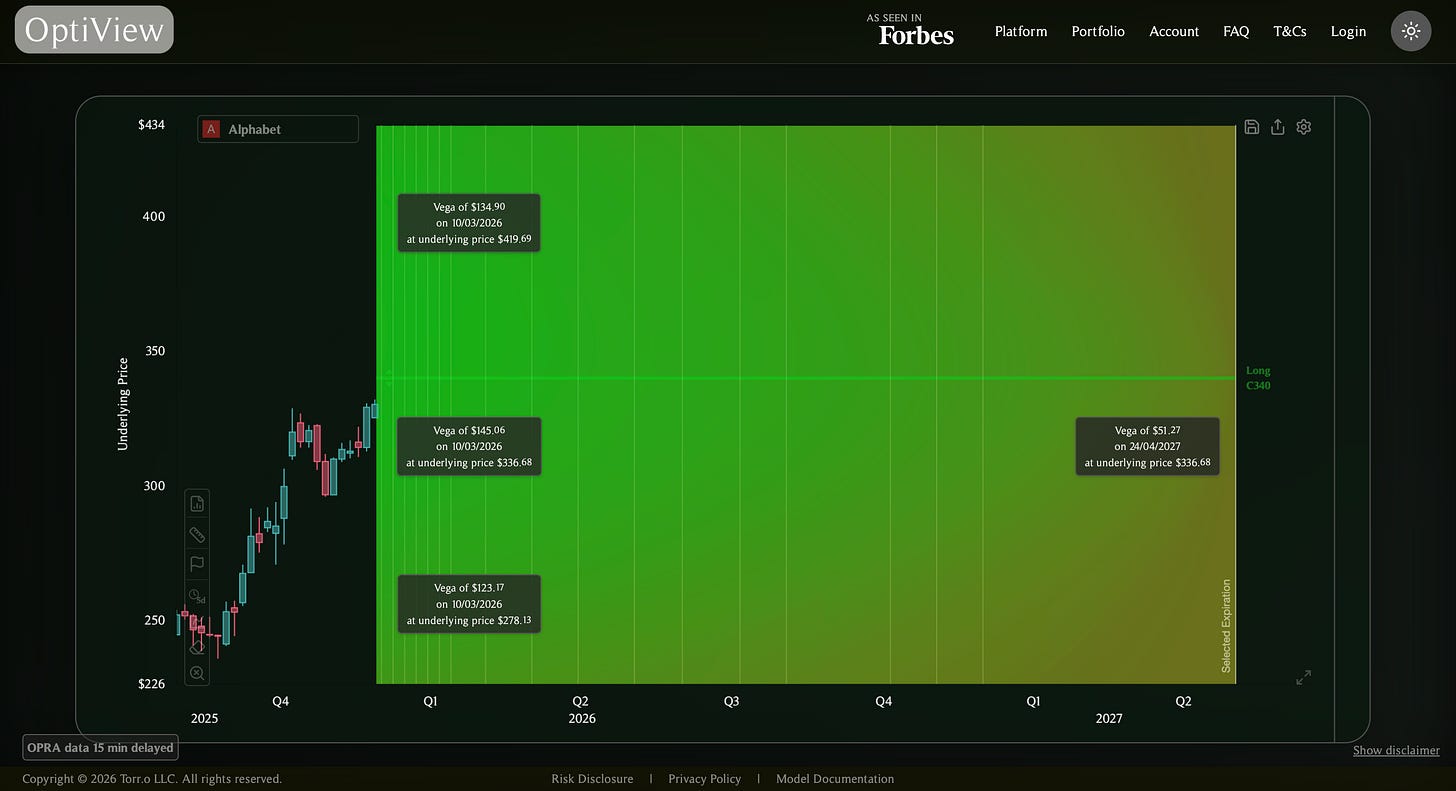This screenshot has height=791, width=1456.
Task: Click the OPRA data 15 min delayed badge
Action: 100,747
